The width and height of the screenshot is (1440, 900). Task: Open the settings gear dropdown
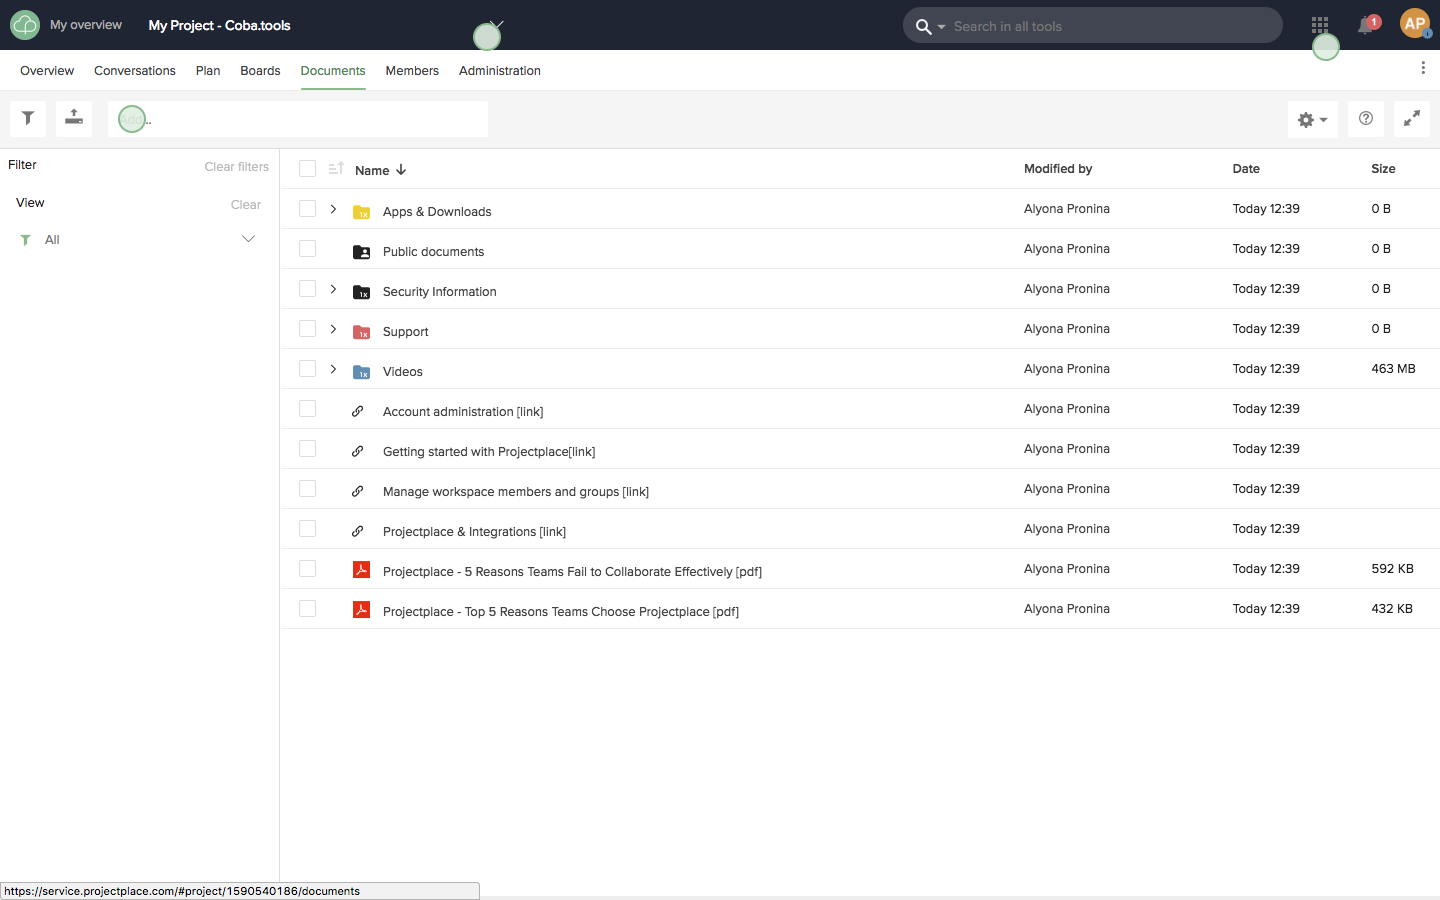click(1312, 119)
